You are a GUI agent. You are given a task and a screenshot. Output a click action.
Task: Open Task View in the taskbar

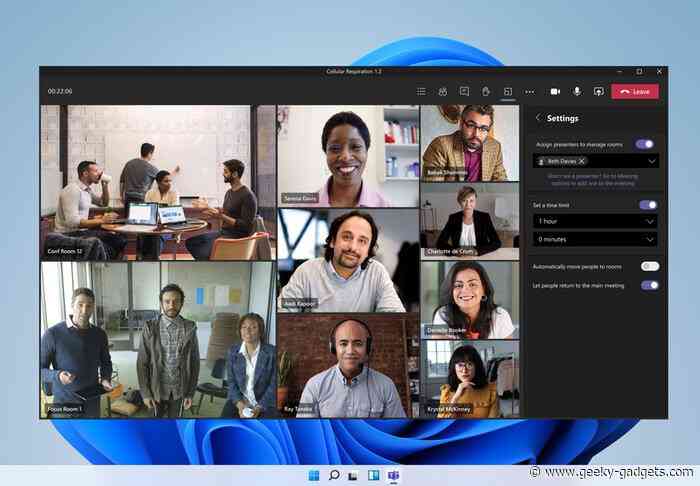[353, 476]
